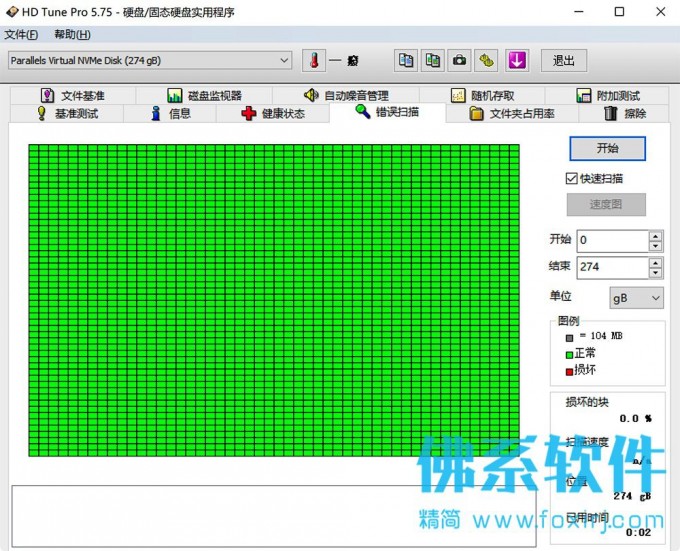This screenshot has height=551, width=680.
Task: Open the 文件基准 tab
Action: pos(72,95)
